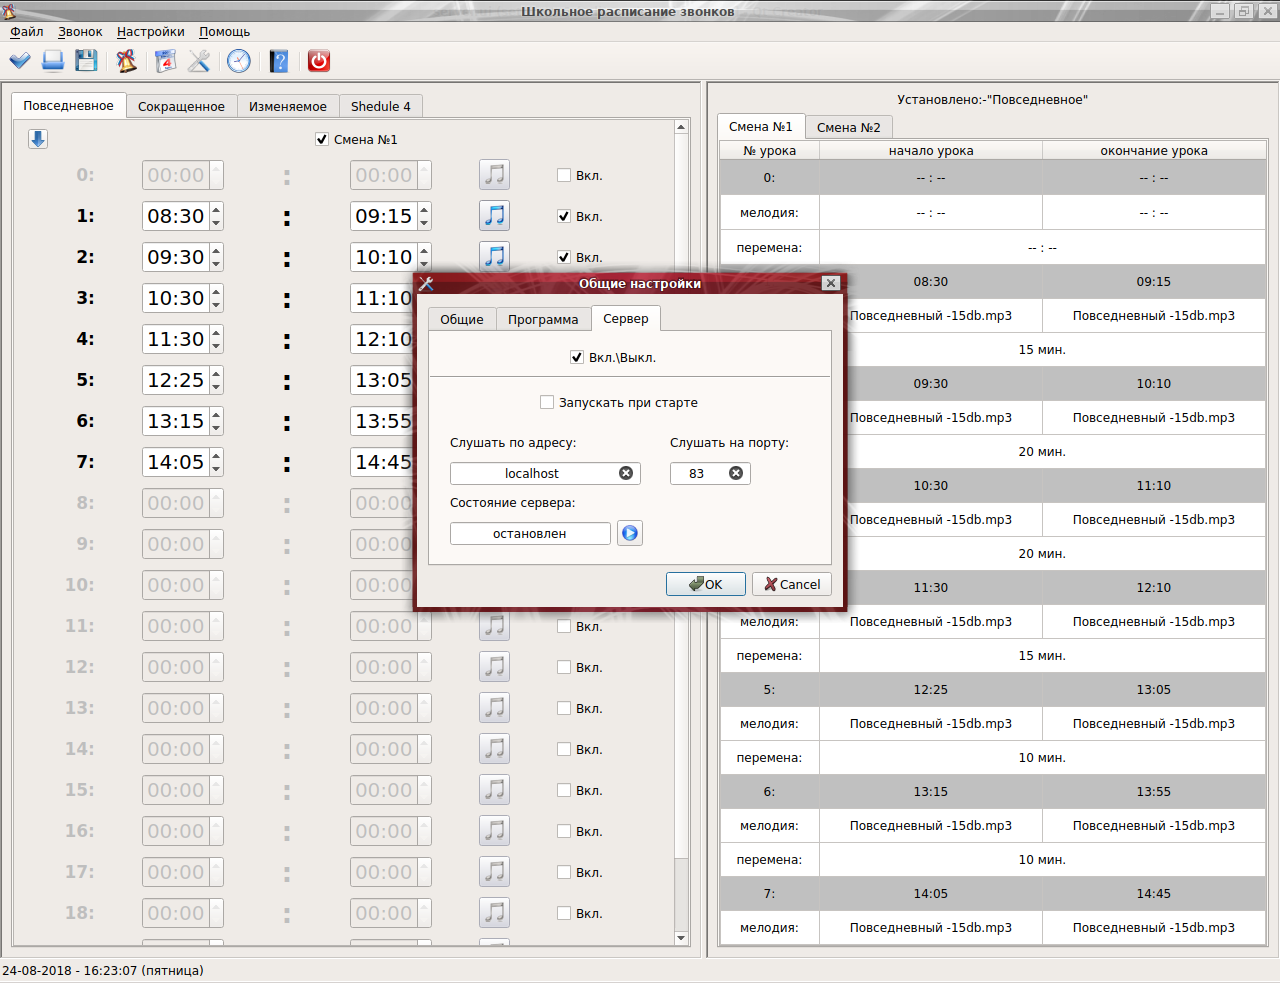Switch to the Программа settings tab
The image size is (1280, 983).
pos(542,319)
